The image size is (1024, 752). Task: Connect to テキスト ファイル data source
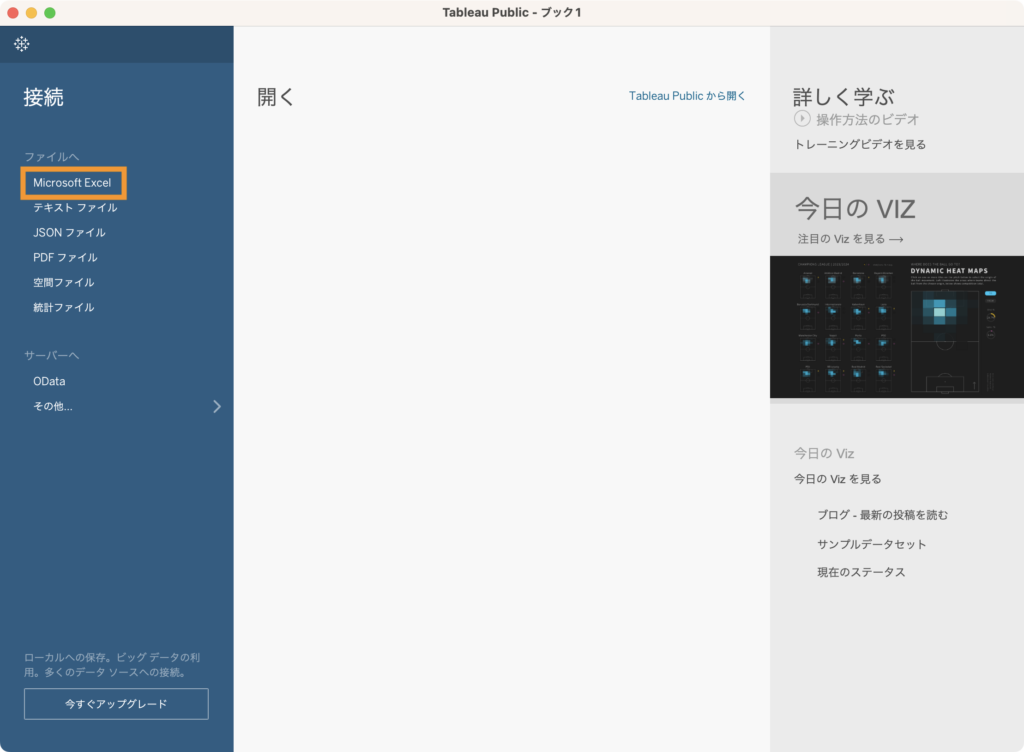tap(75, 208)
